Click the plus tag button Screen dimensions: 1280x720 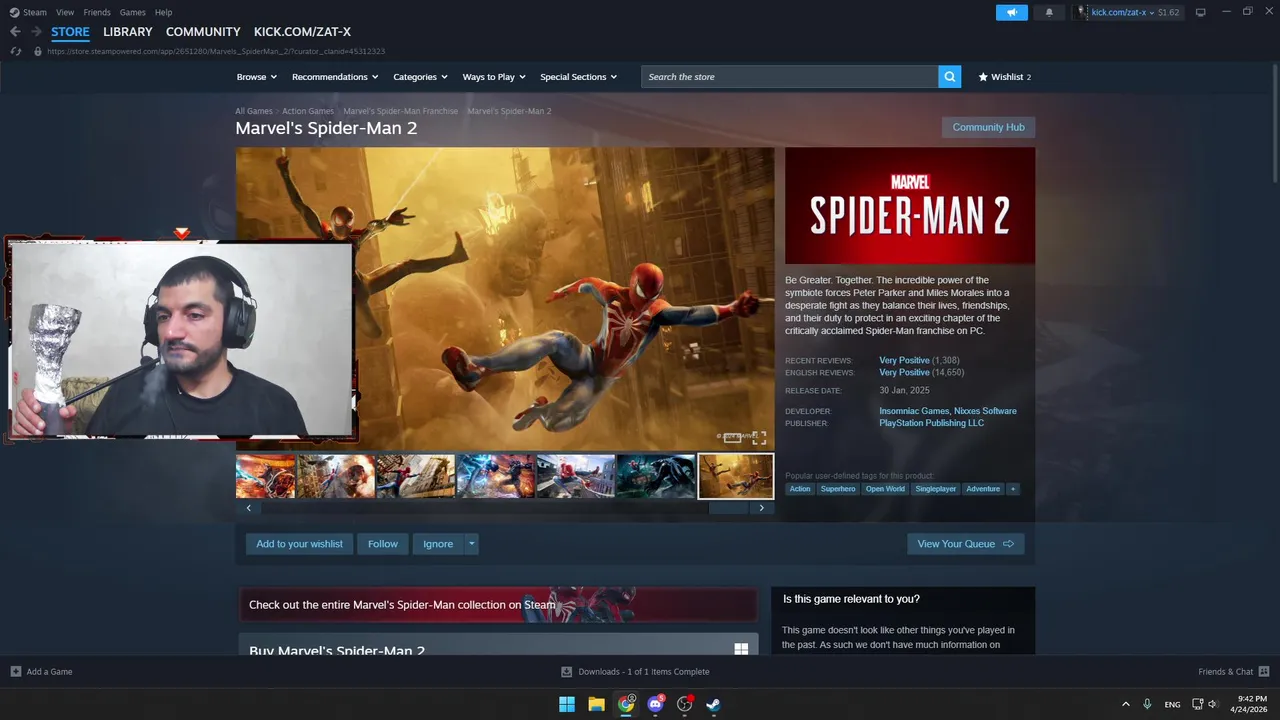[1013, 489]
